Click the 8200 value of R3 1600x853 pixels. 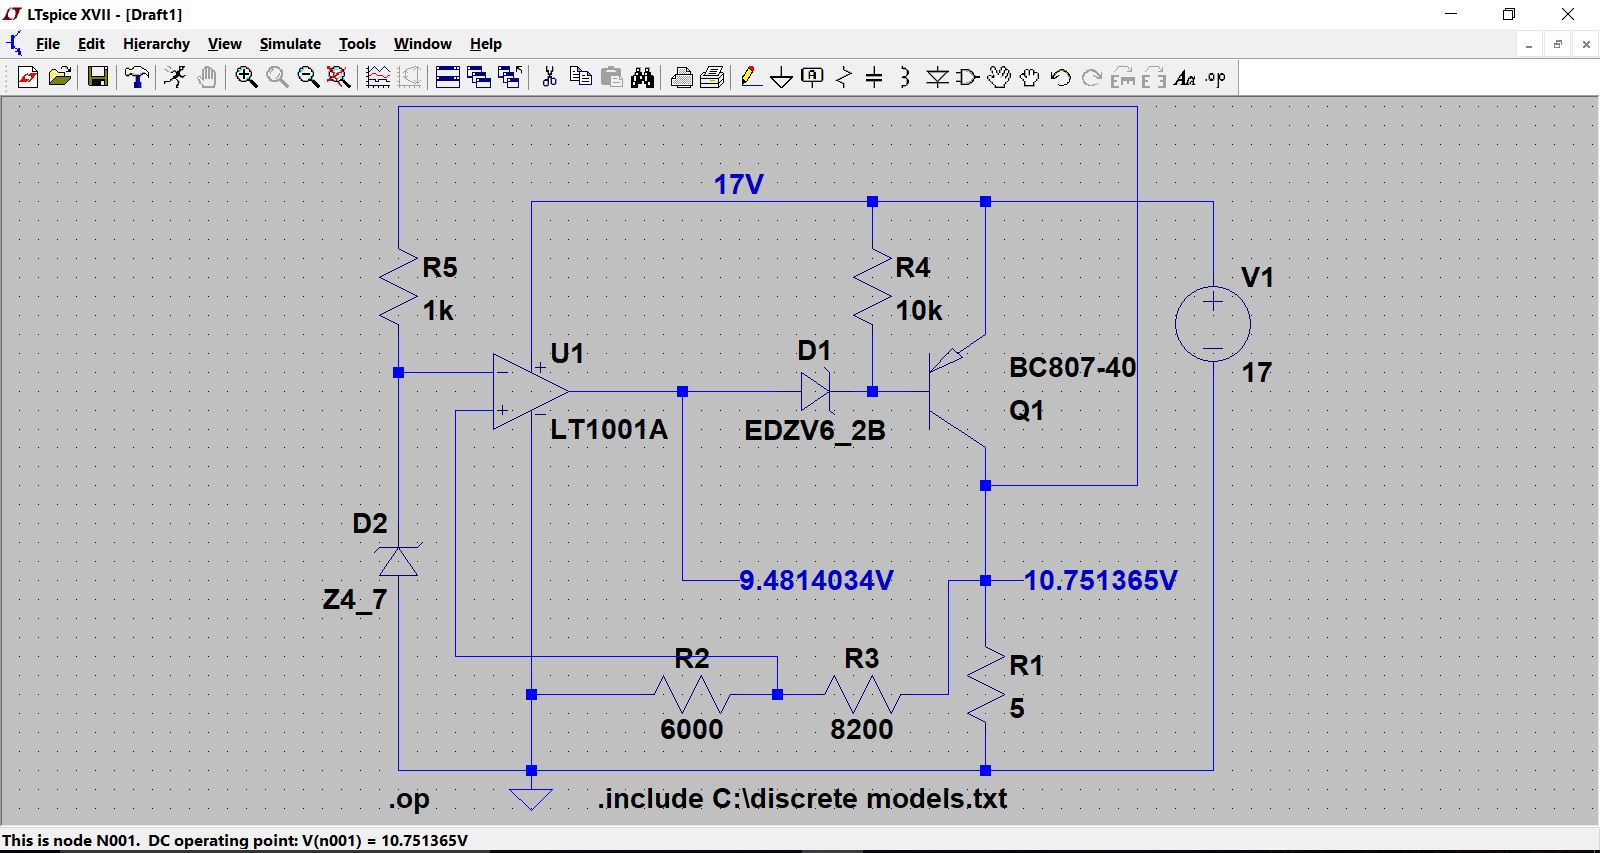[x=861, y=730]
